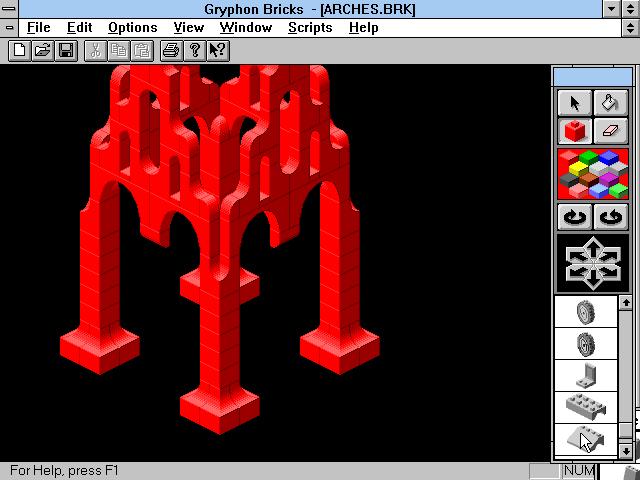Rotate the view with the left rotate arrow button
Viewport: 640px width, 480px height.
click(x=575, y=217)
